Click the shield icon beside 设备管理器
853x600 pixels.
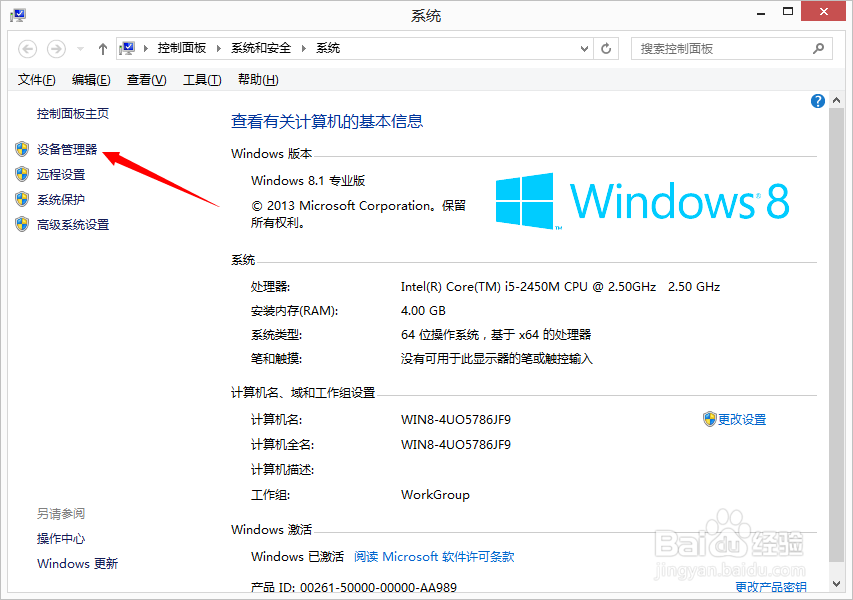(22, 149)
